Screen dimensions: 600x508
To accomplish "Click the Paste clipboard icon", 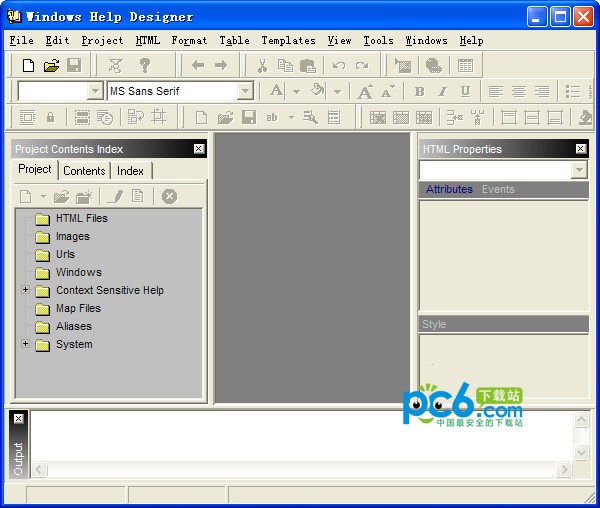I will pos(308,66).
